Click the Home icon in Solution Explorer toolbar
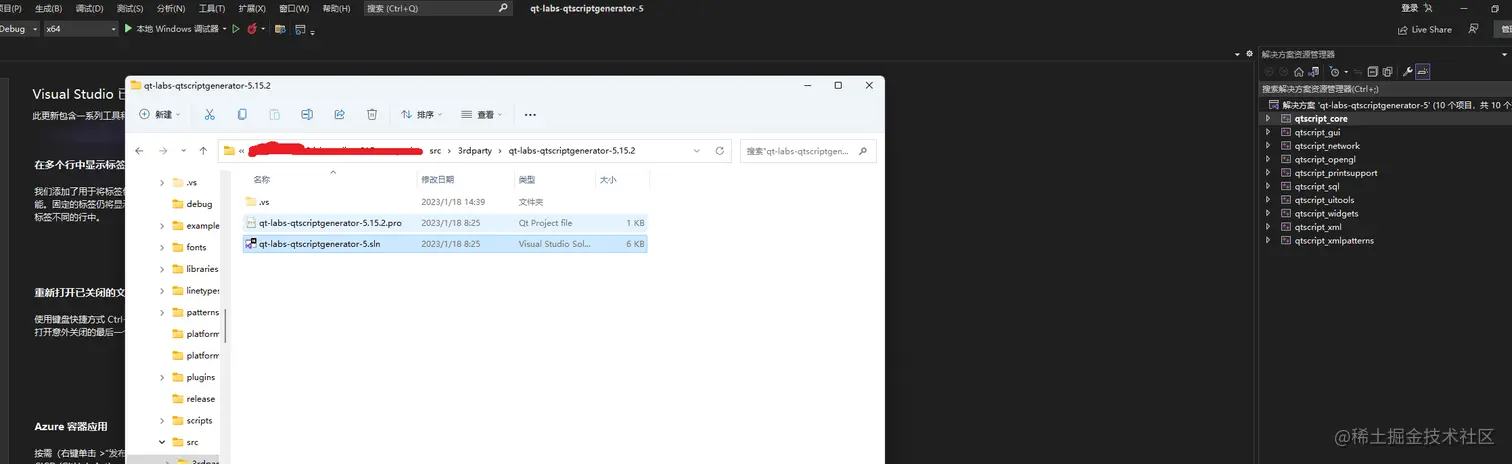Viewport: 1512px width, 464px height. coord(1298,72)
